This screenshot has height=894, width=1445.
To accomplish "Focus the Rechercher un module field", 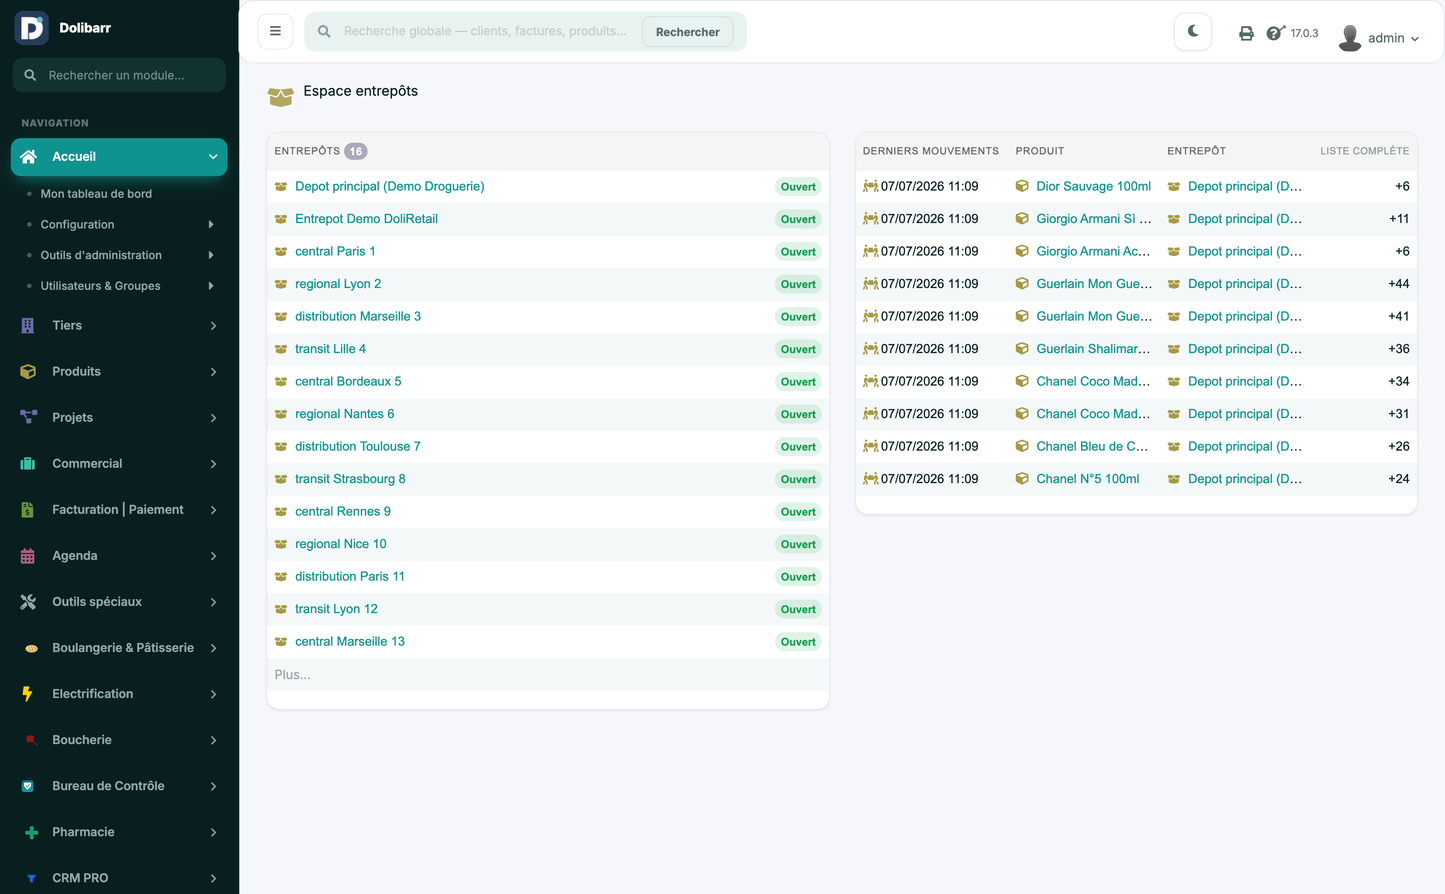I will point(119,75).
